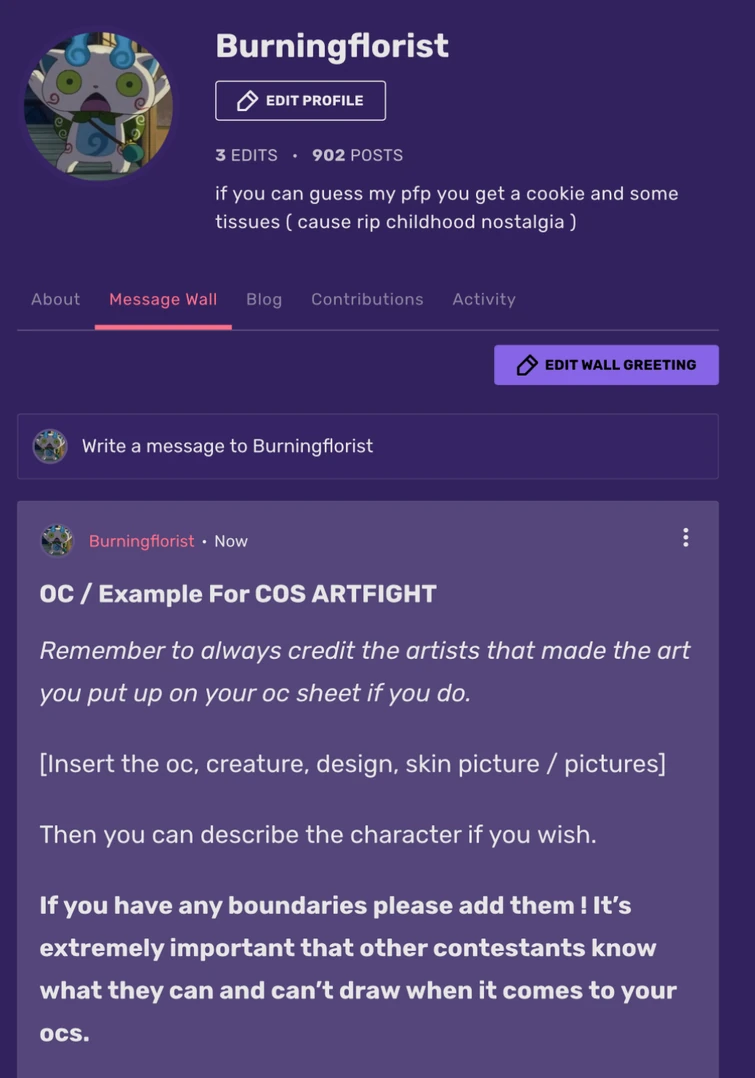Switch to the About tab
Image resolution: width=755 pixels, height=1078 pixels.
click(x=55, y=299)
